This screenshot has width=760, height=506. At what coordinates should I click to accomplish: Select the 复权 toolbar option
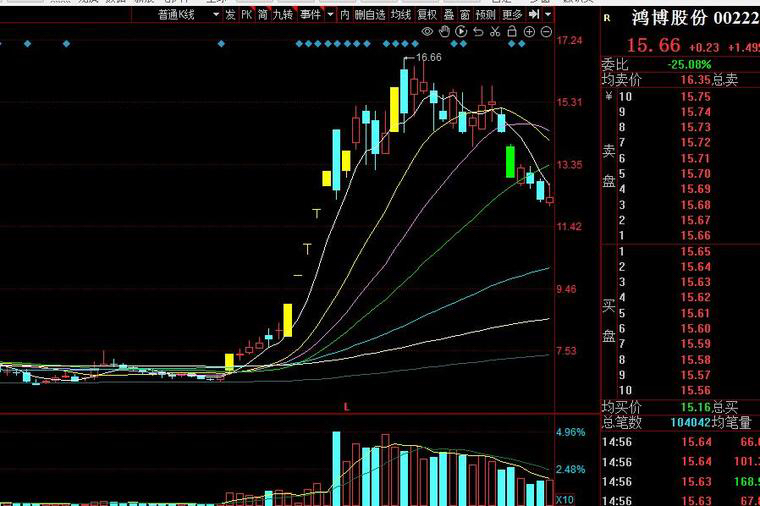[x=427, y=15]
